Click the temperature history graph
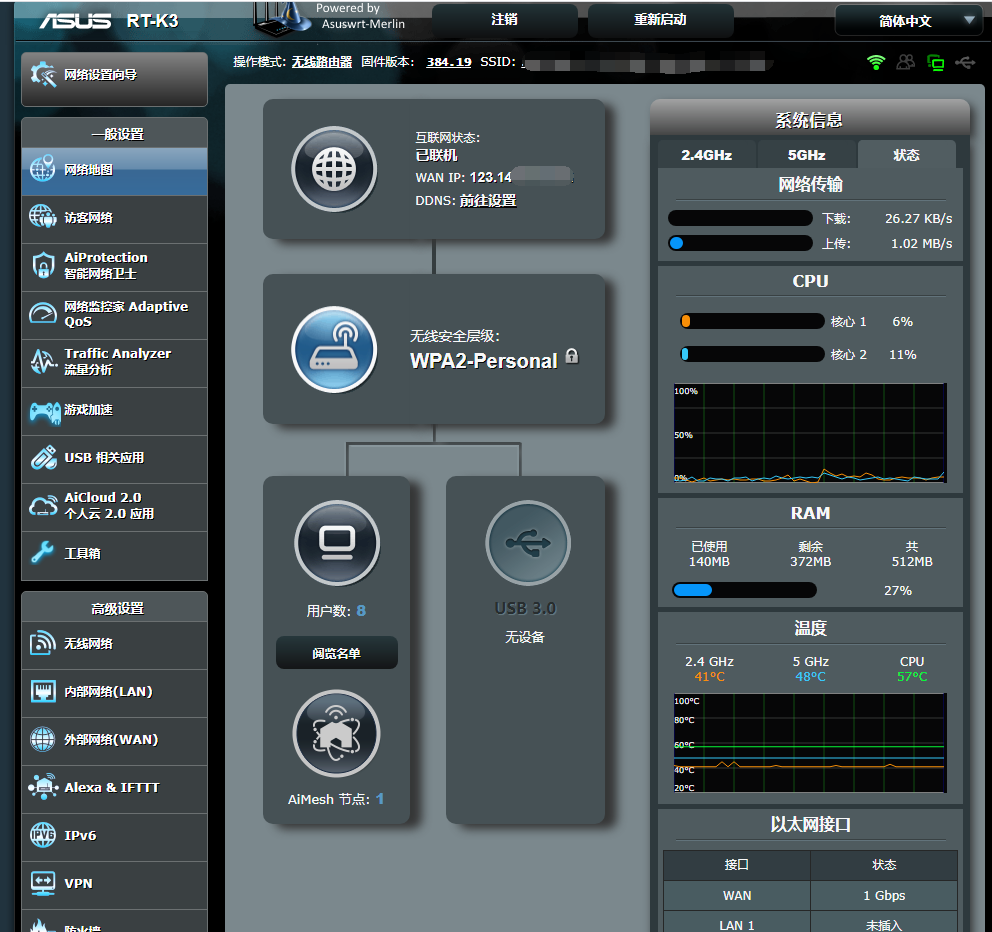 tap(810, 743)
